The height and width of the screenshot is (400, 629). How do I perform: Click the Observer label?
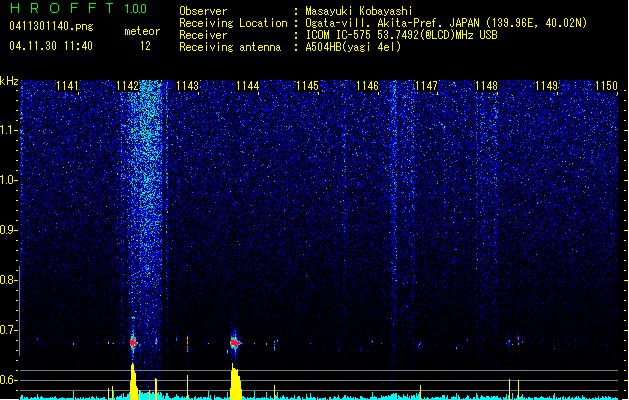(x=203, y=11)
